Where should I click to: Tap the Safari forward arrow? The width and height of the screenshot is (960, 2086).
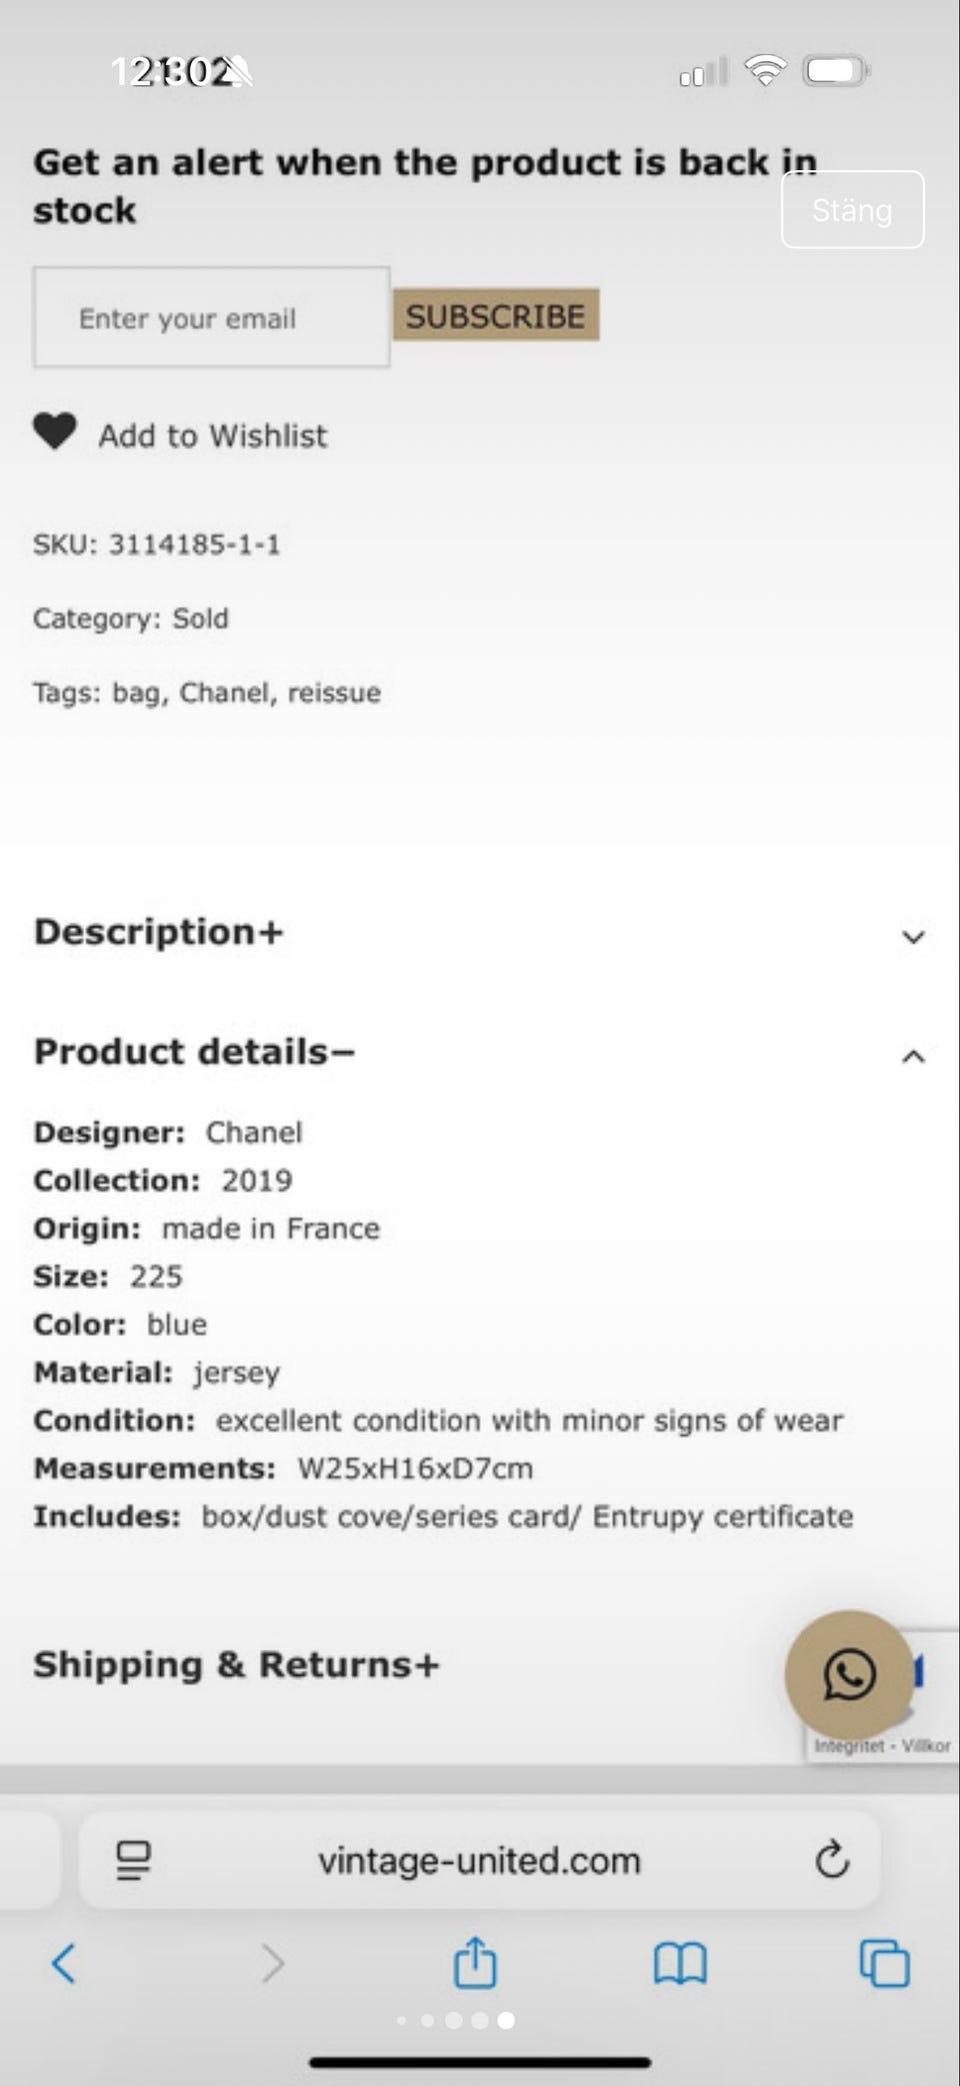point(272,1963)
